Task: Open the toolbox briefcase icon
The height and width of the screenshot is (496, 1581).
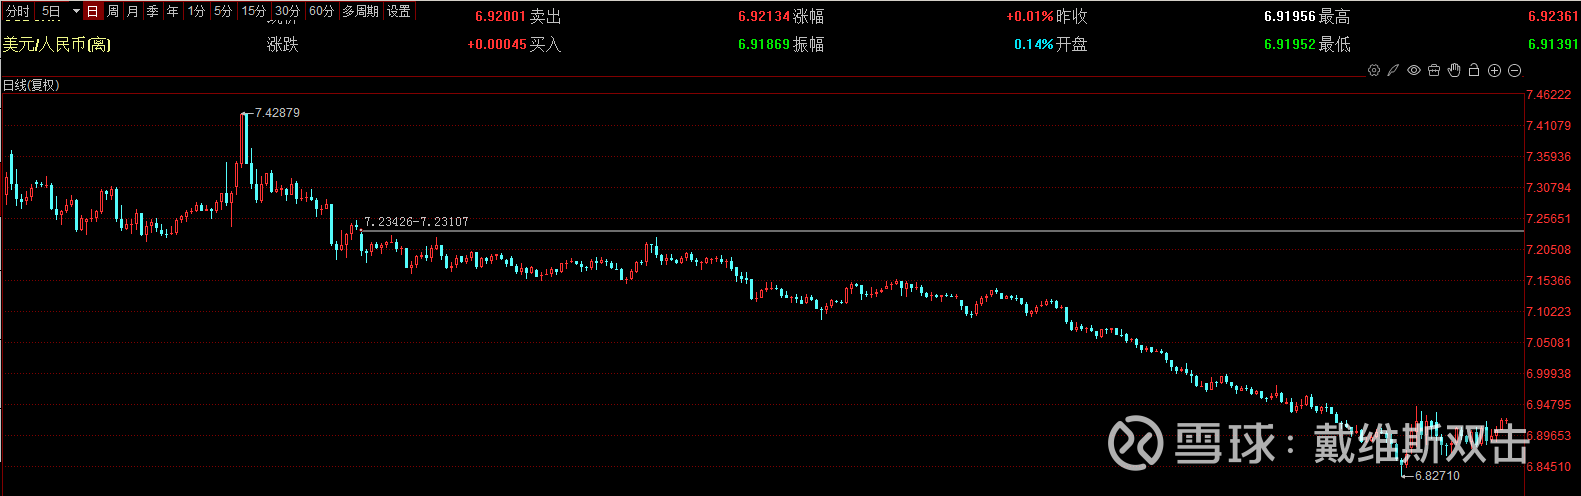Action: [1434, 70]
